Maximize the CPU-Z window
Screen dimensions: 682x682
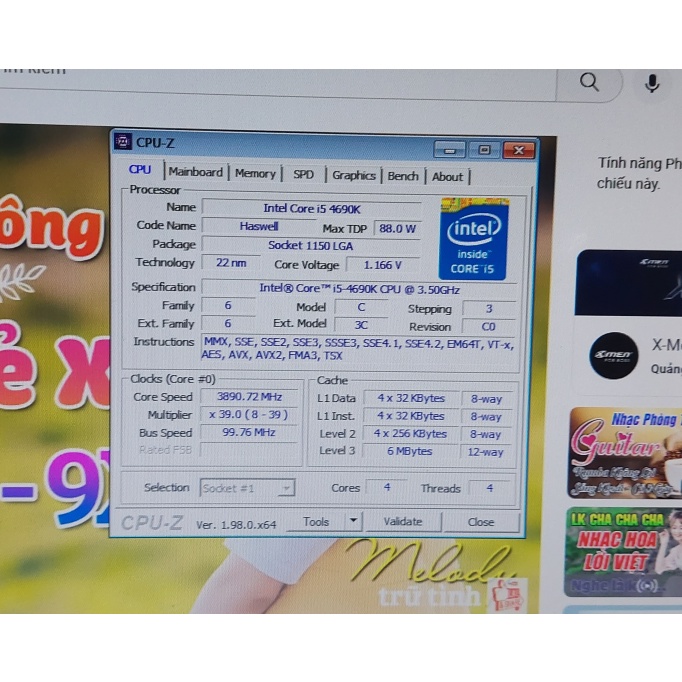(x=484, y=150)
